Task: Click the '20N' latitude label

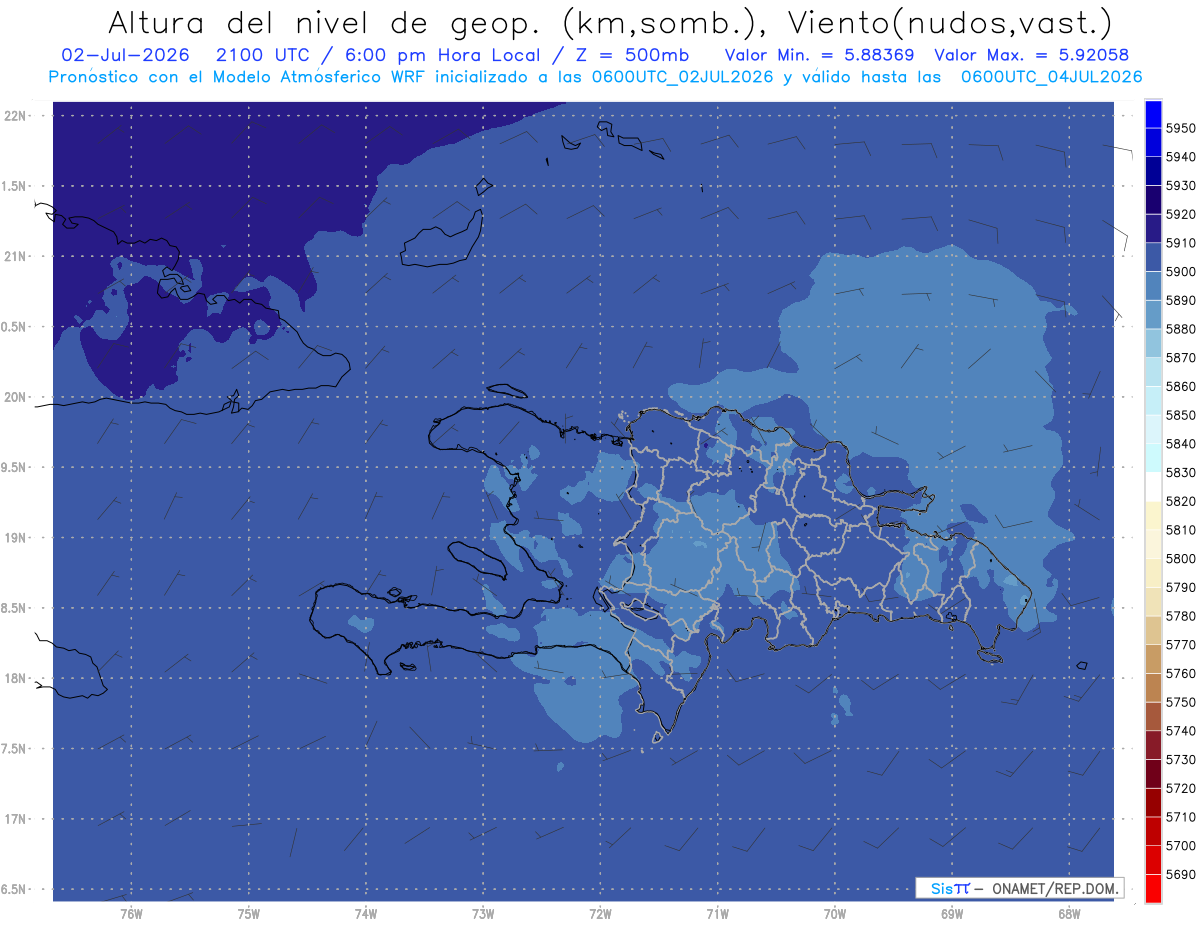Action: 14,397
